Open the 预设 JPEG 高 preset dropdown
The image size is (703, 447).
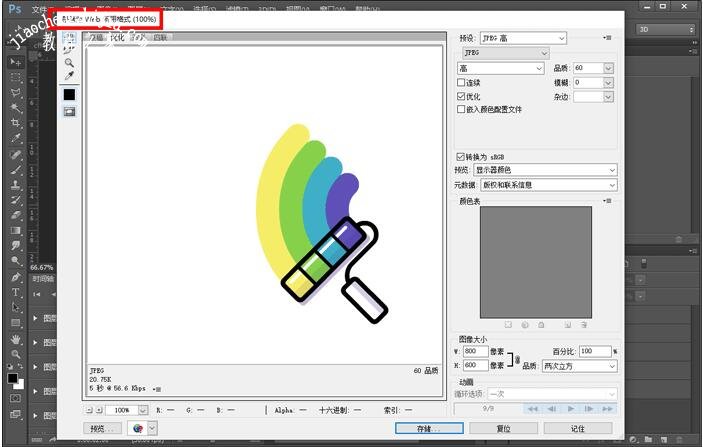click(x=523, y=38)
